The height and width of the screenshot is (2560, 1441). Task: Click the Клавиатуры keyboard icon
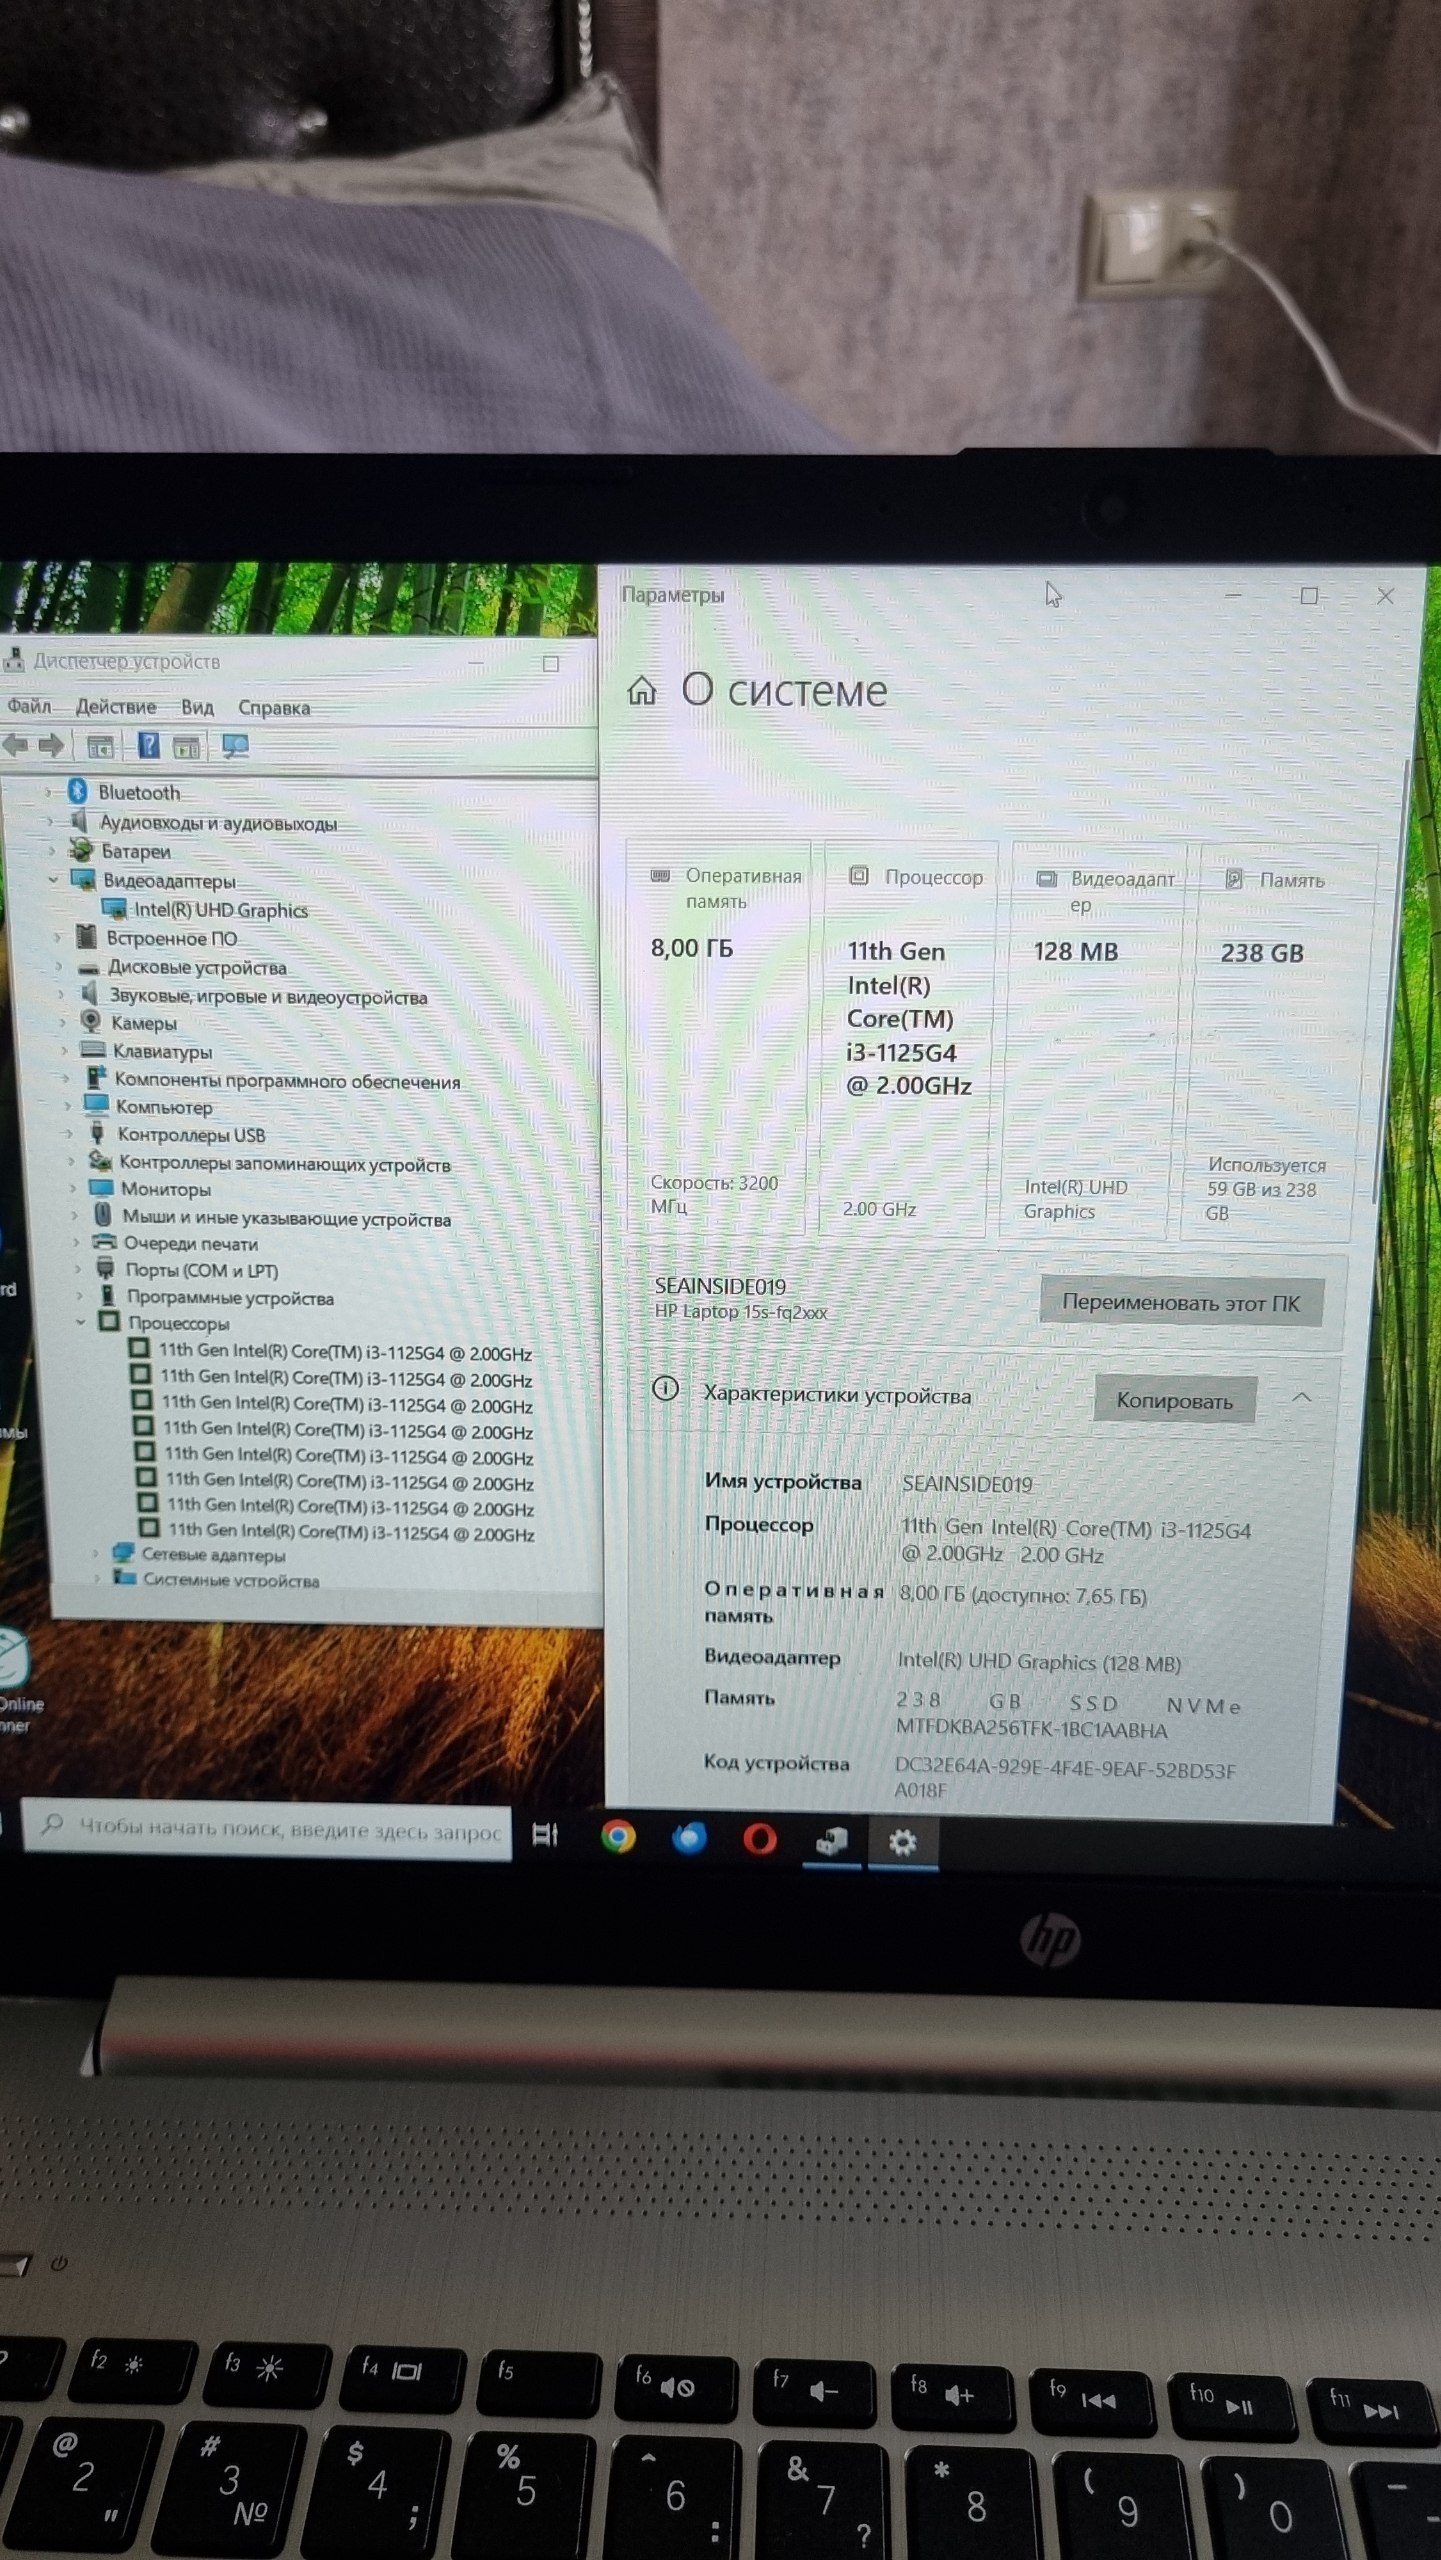click(x=93, y=1050)
